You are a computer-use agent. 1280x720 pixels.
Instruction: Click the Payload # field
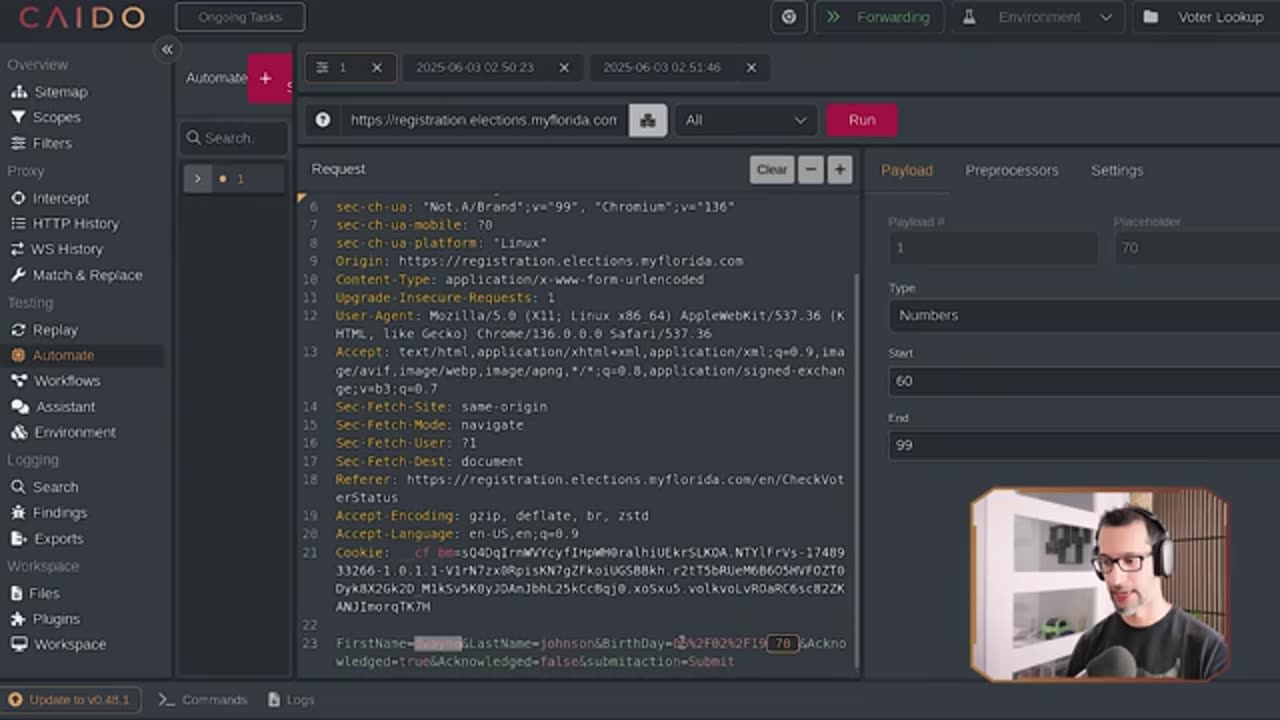[993, 248]
